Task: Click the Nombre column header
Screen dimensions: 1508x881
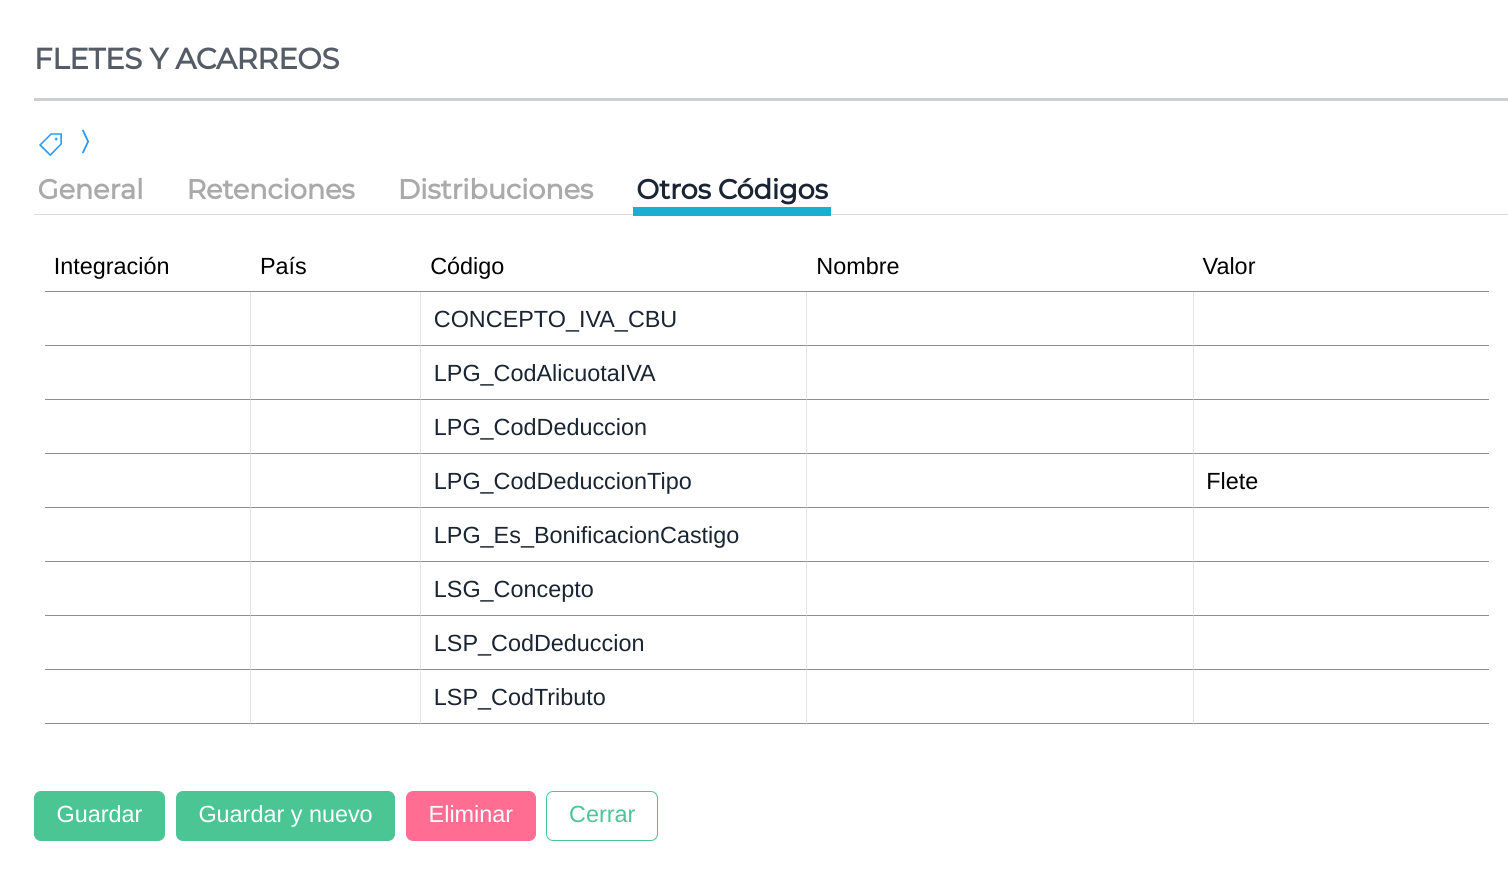Action: [858, 266]
